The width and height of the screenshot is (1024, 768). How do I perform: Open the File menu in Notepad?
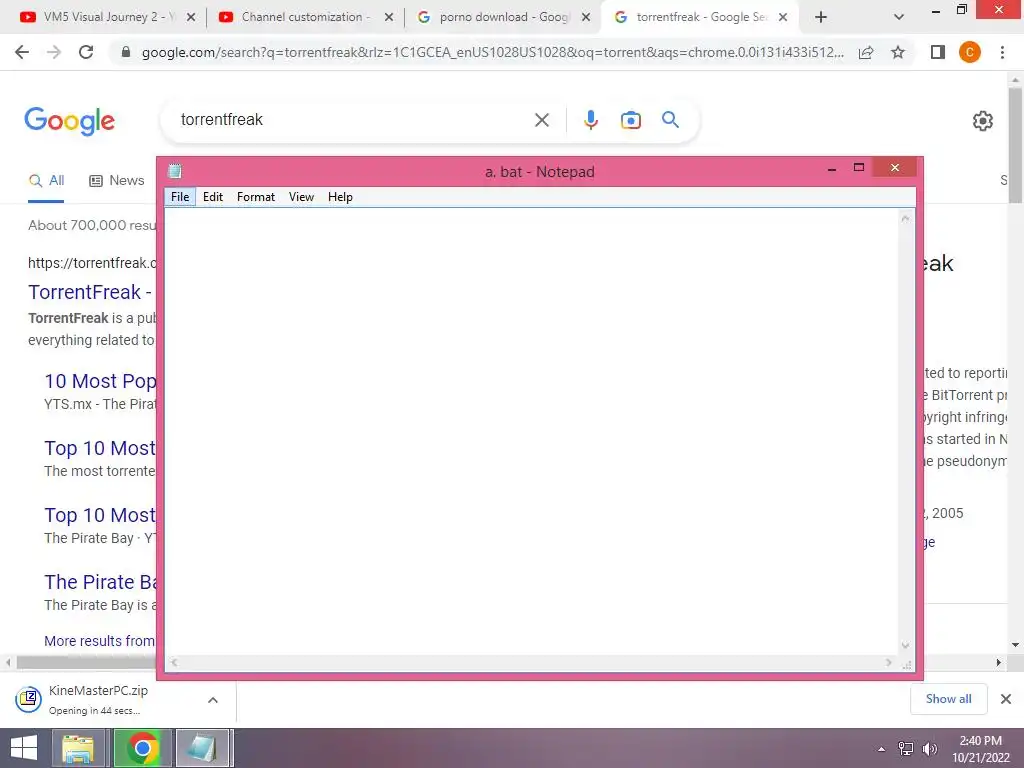[180, 197]
